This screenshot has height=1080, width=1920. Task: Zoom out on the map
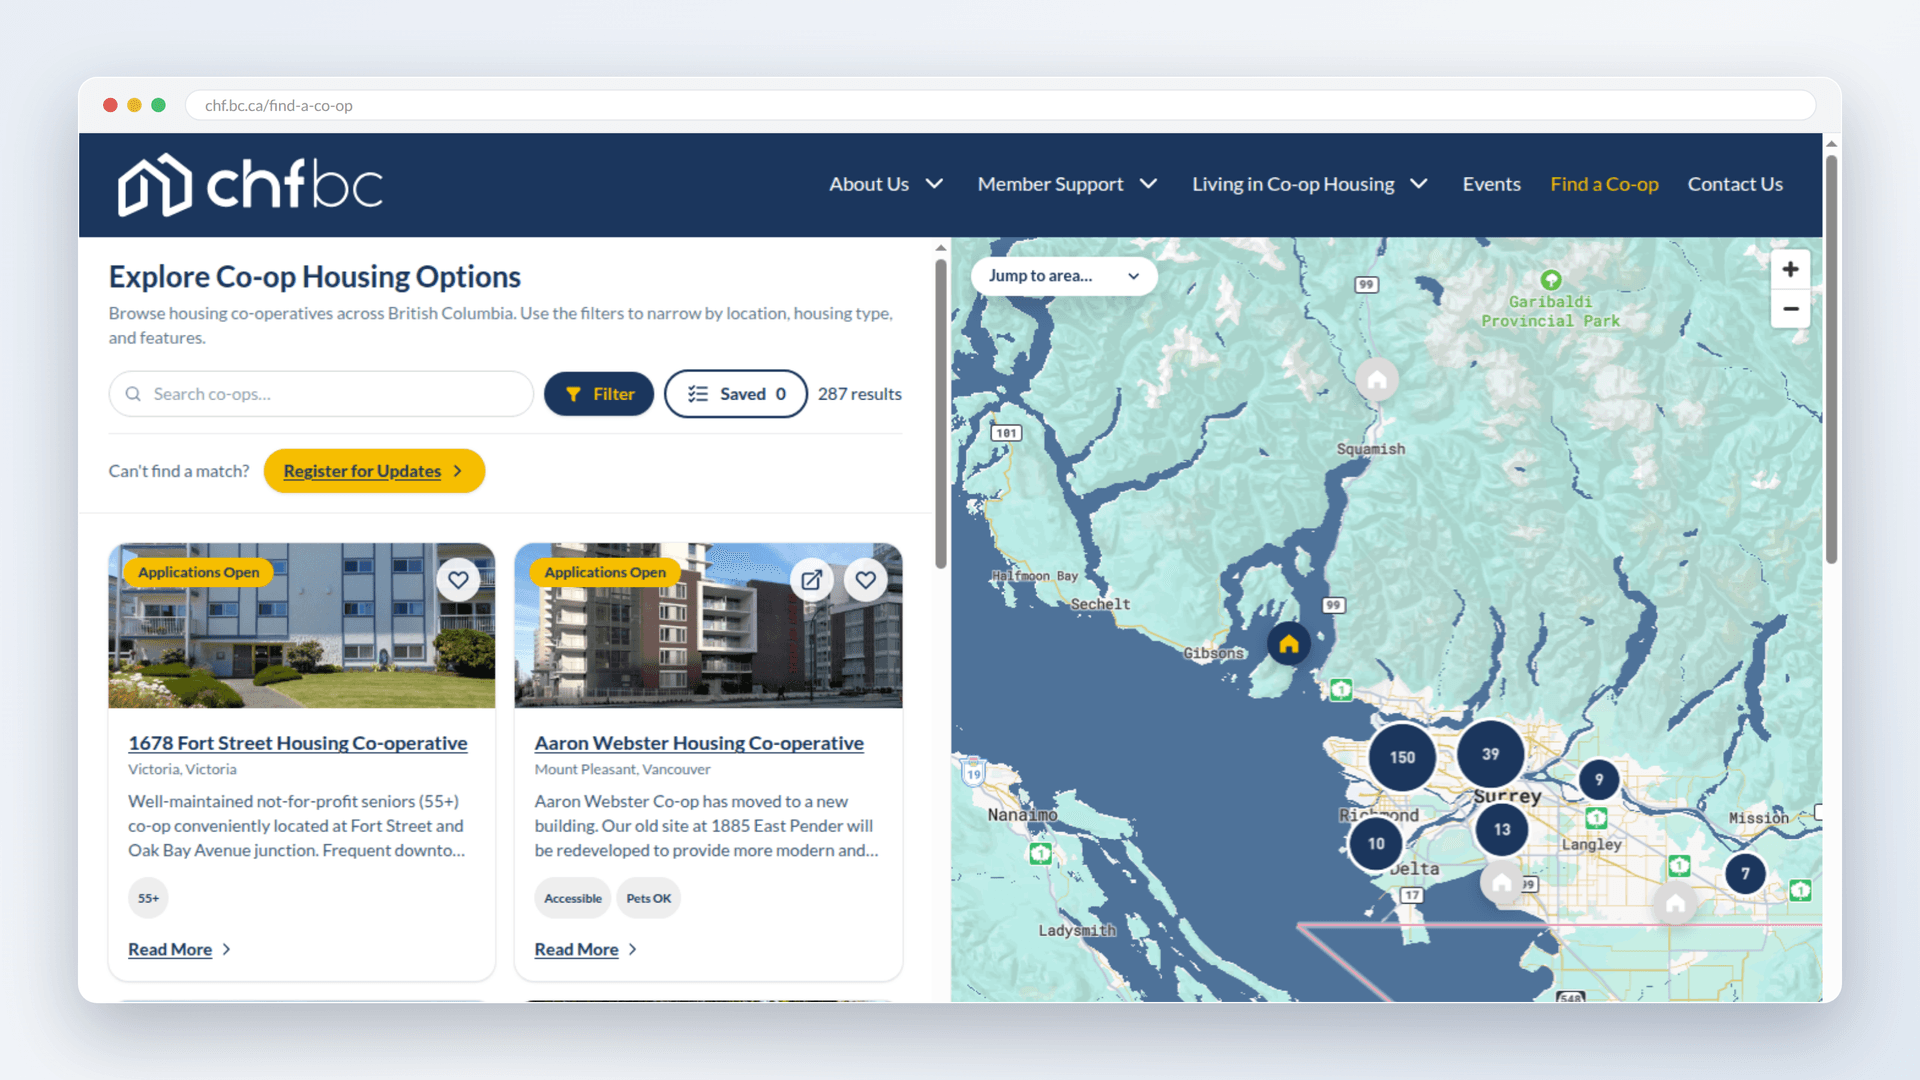(1790, 309)
